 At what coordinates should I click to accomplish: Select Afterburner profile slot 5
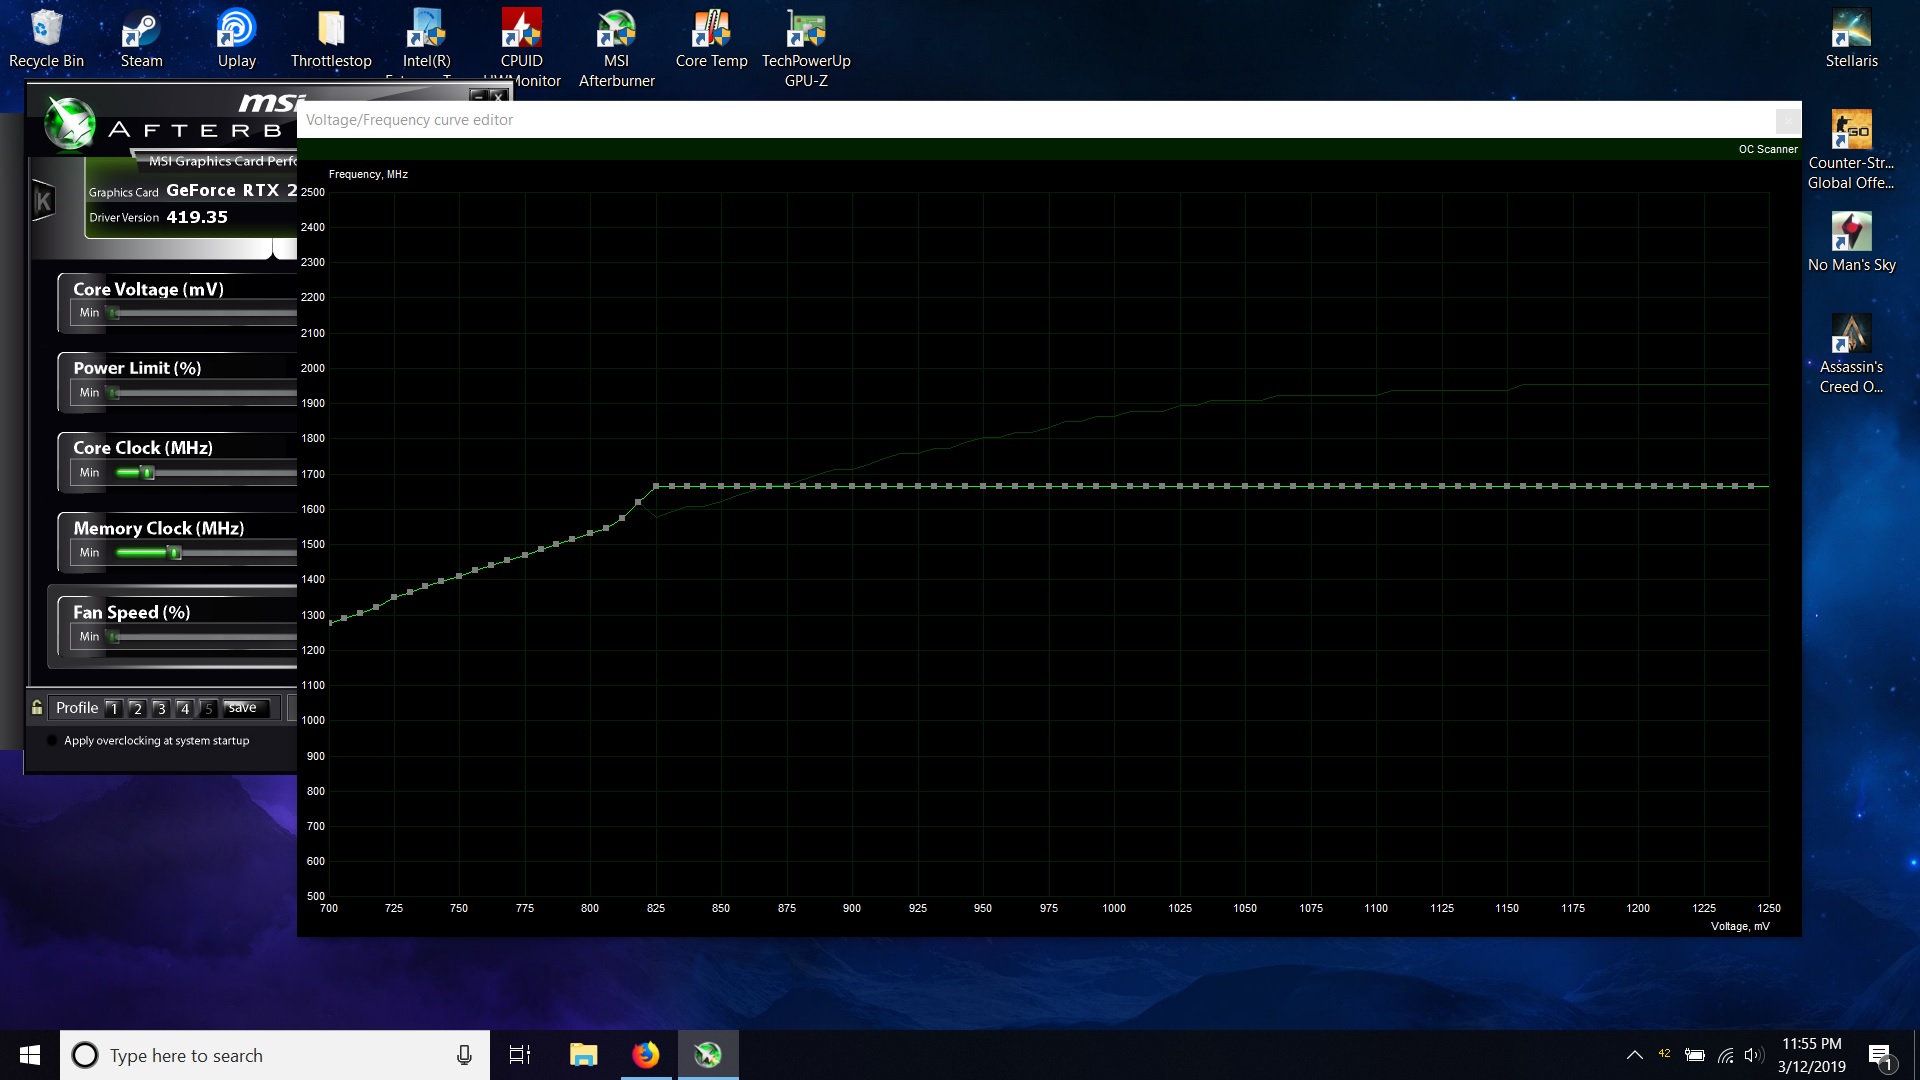pos(208,708)
